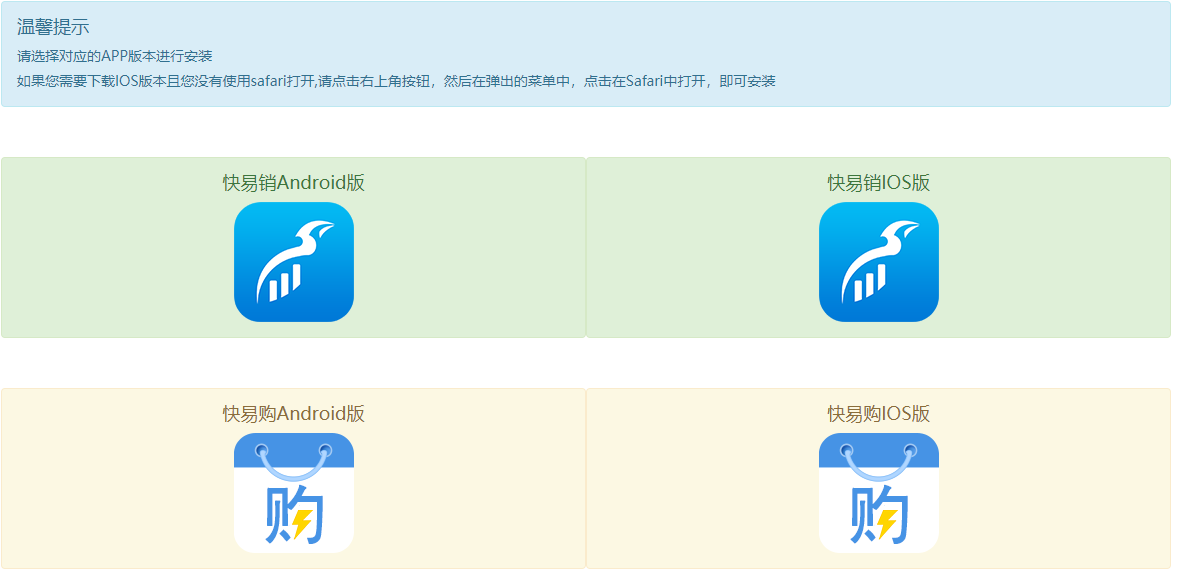Click the 请选择对应的APP版本进行安装 text line
1178x575 pixels.
tap(115, 56)
